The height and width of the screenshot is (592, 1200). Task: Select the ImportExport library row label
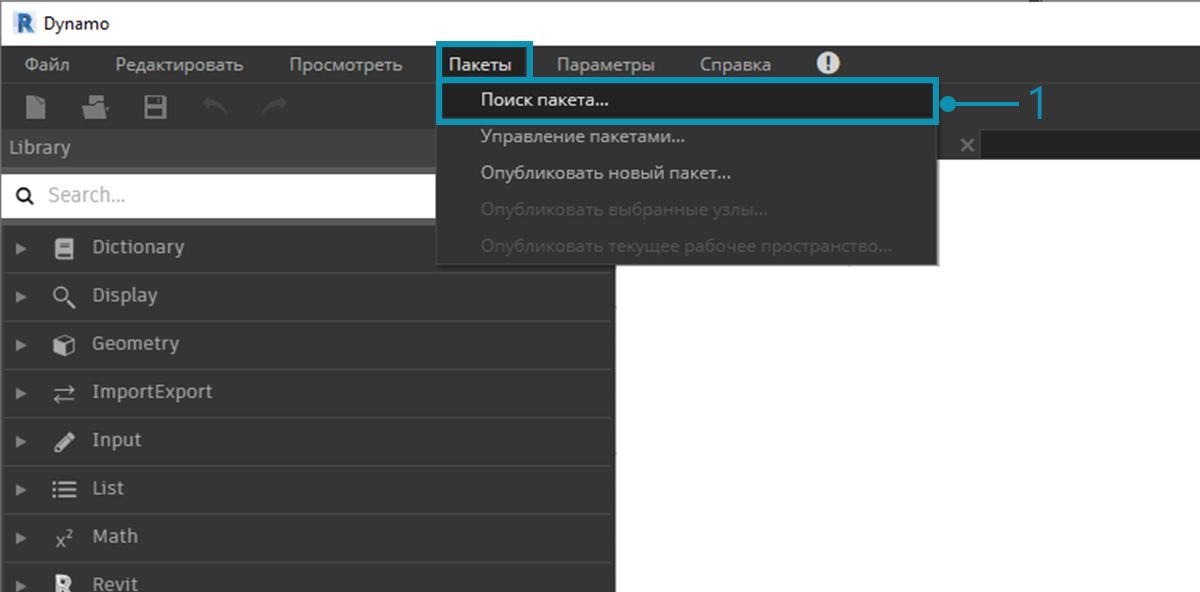(x=152, y=392)
